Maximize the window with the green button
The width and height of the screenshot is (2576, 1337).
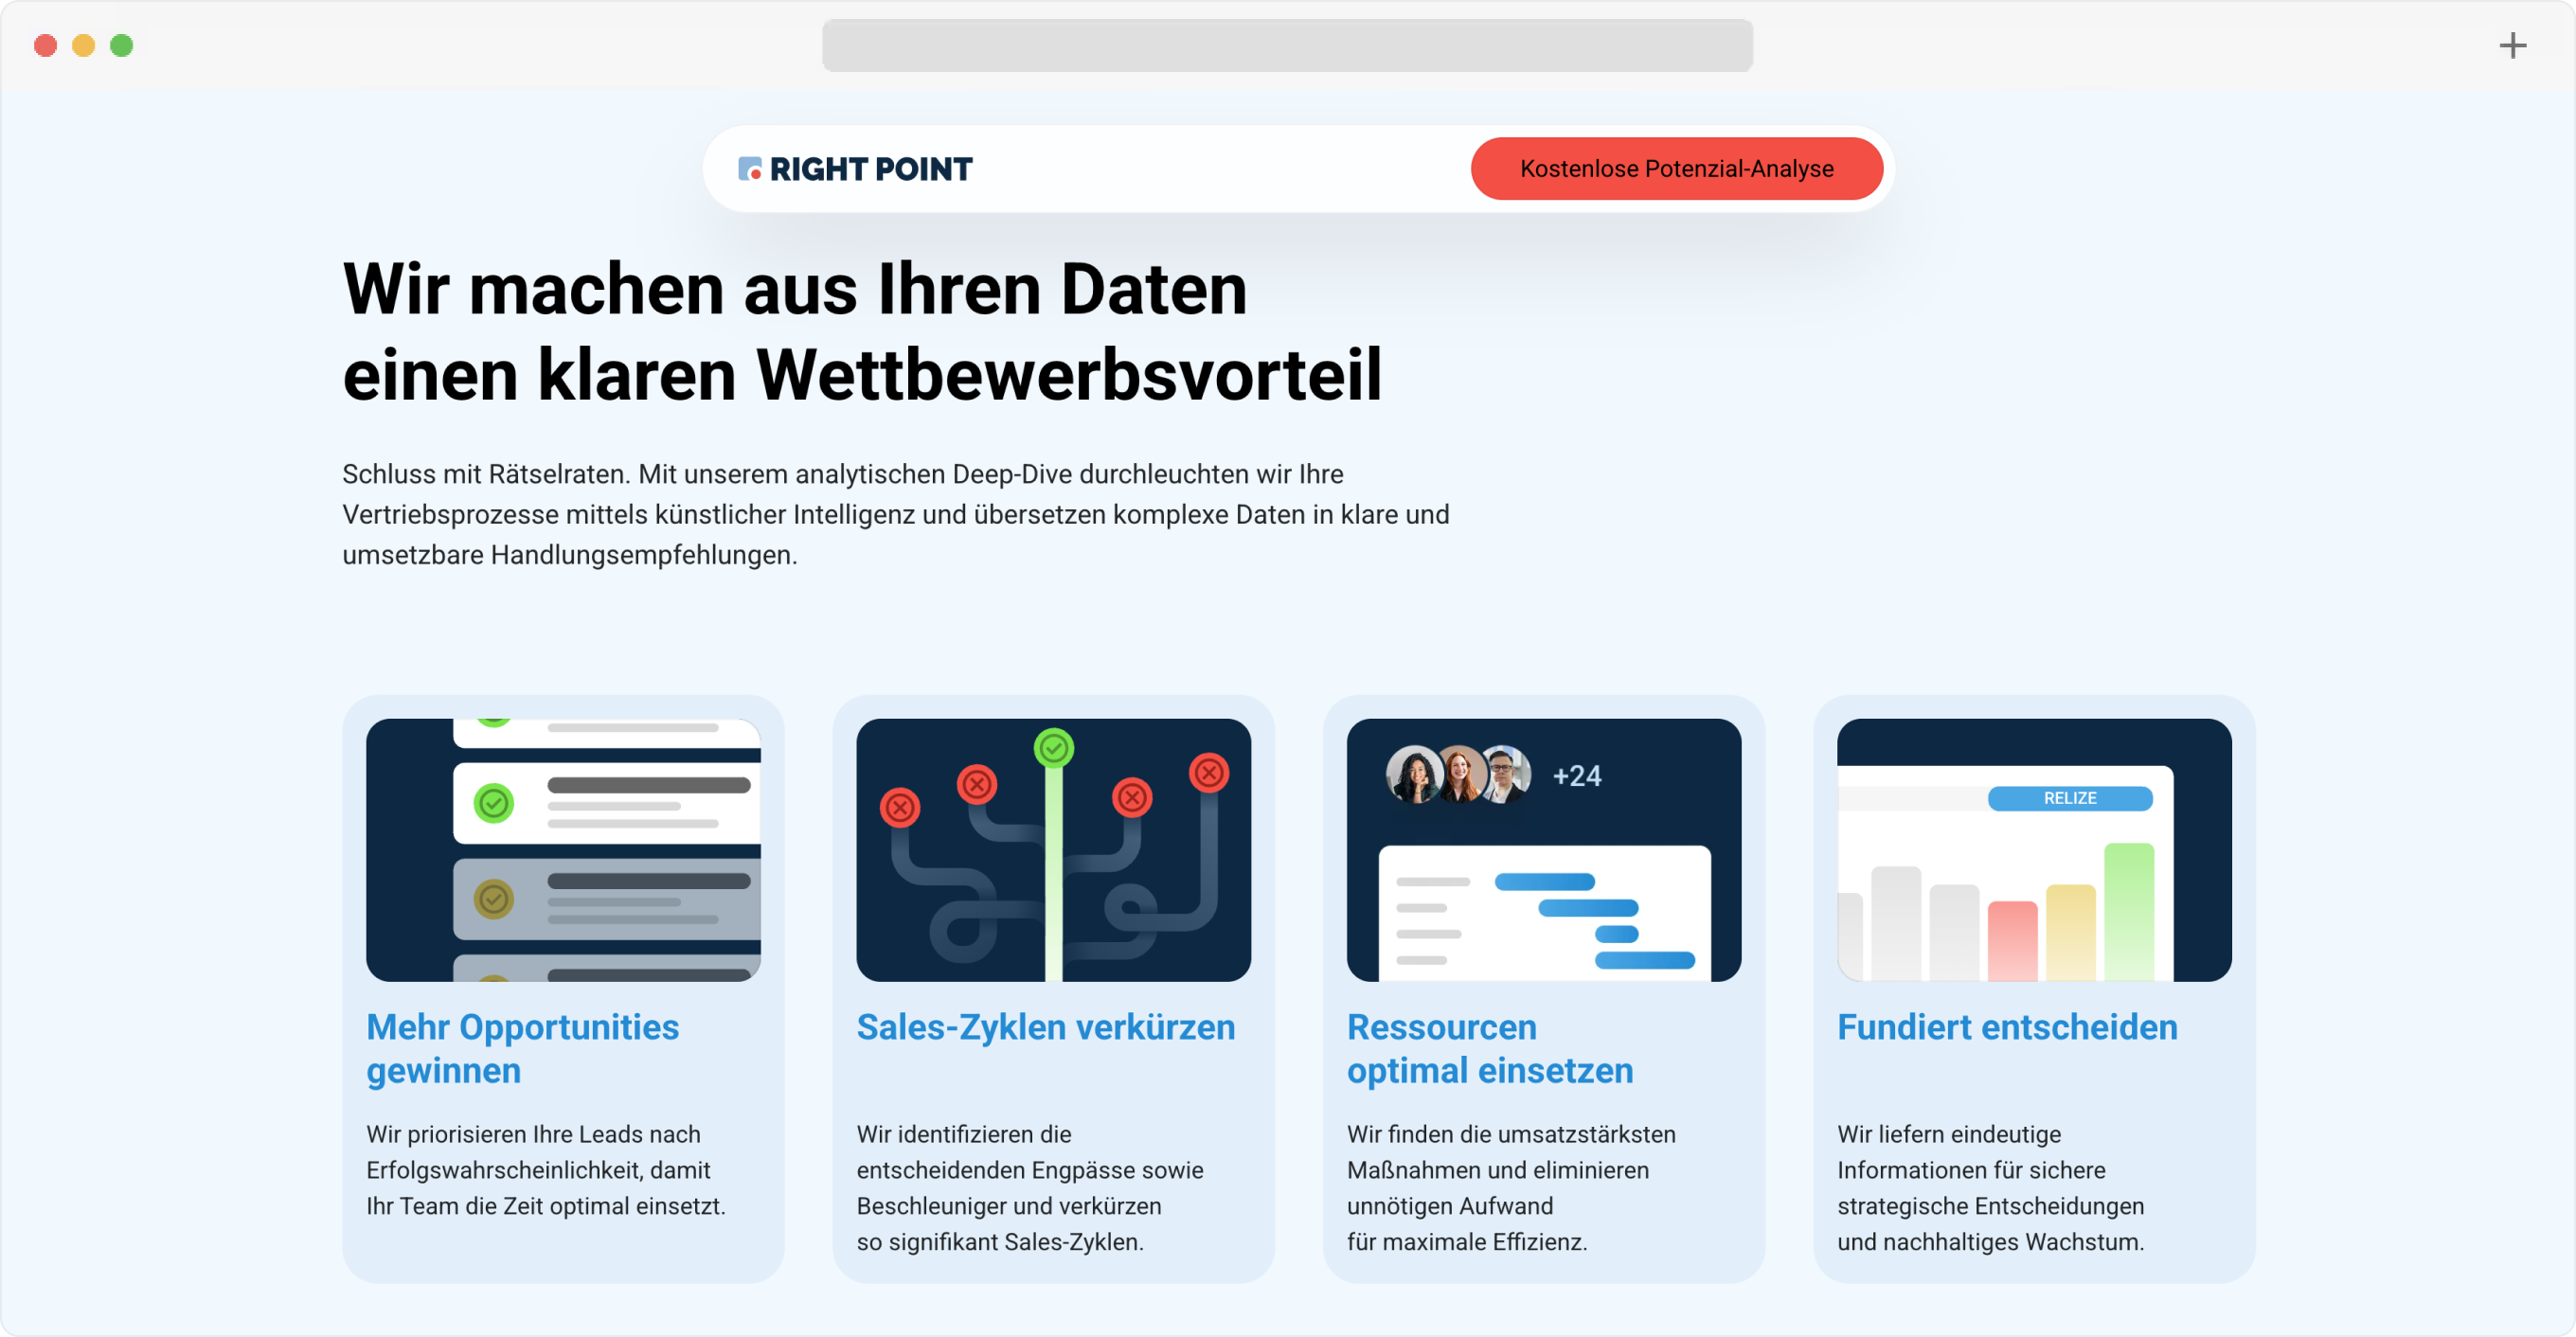pyautogui.click(x=121, y=45)
